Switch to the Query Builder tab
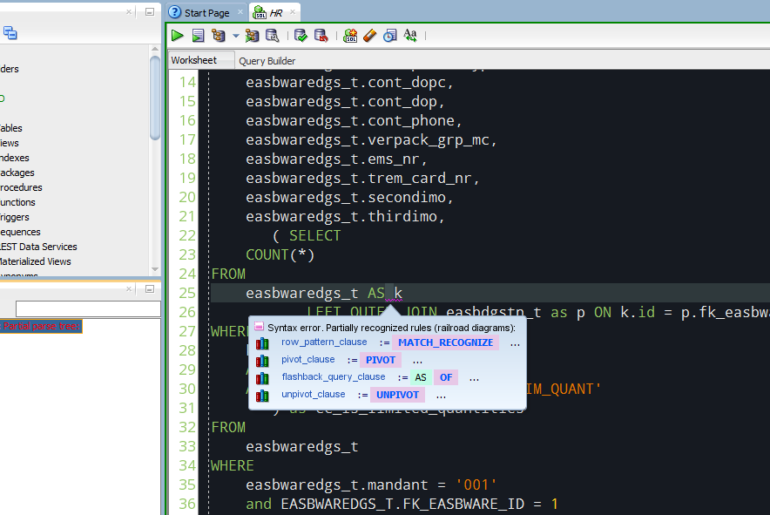 [x=266, y=61]
